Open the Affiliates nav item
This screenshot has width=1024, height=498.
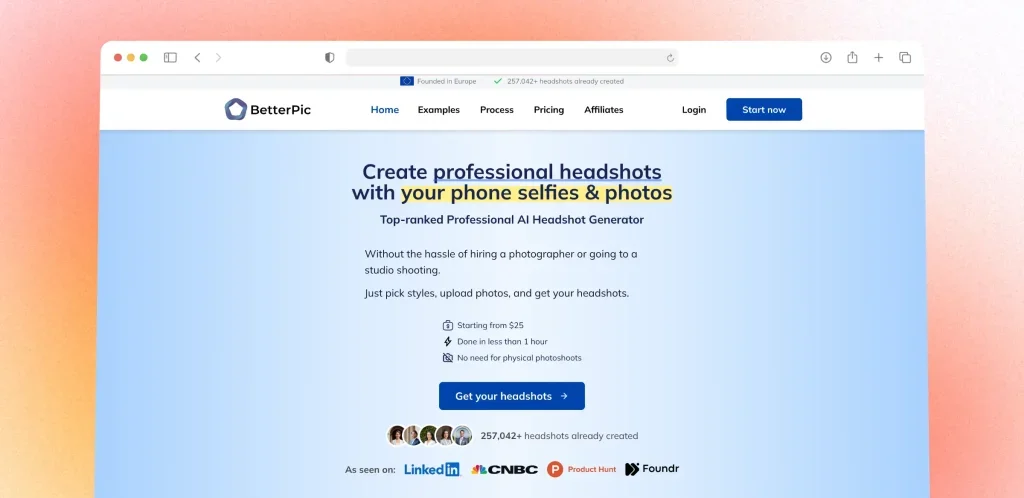pos(603,110)
